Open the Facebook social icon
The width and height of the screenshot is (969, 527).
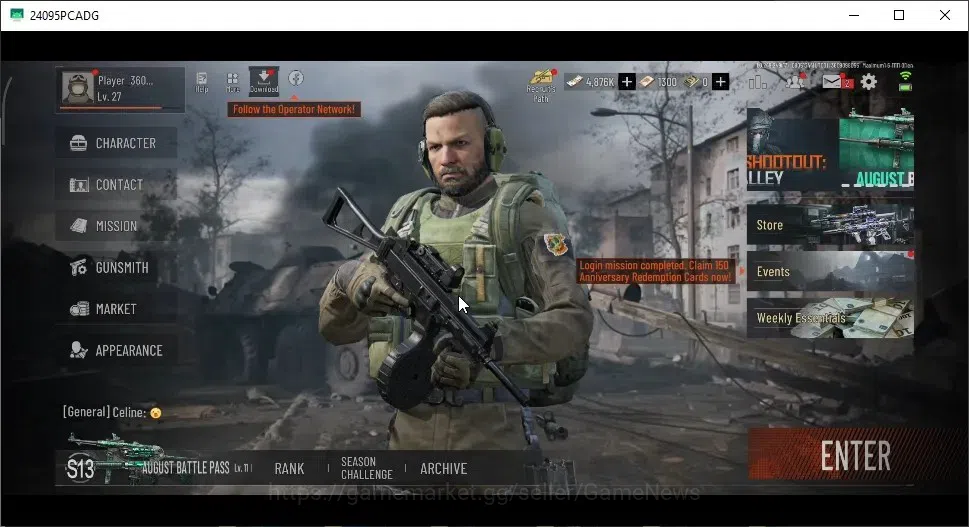(296, 78)
